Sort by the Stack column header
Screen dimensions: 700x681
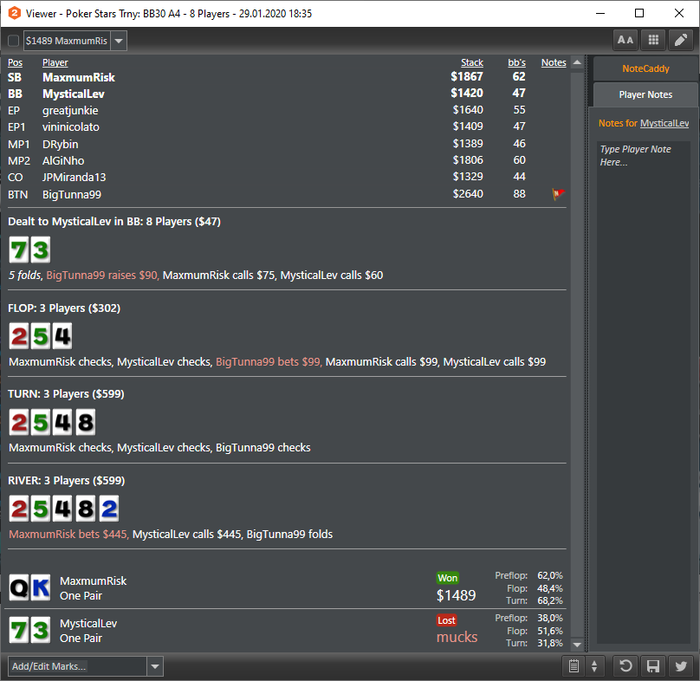(x=472, y=63)
